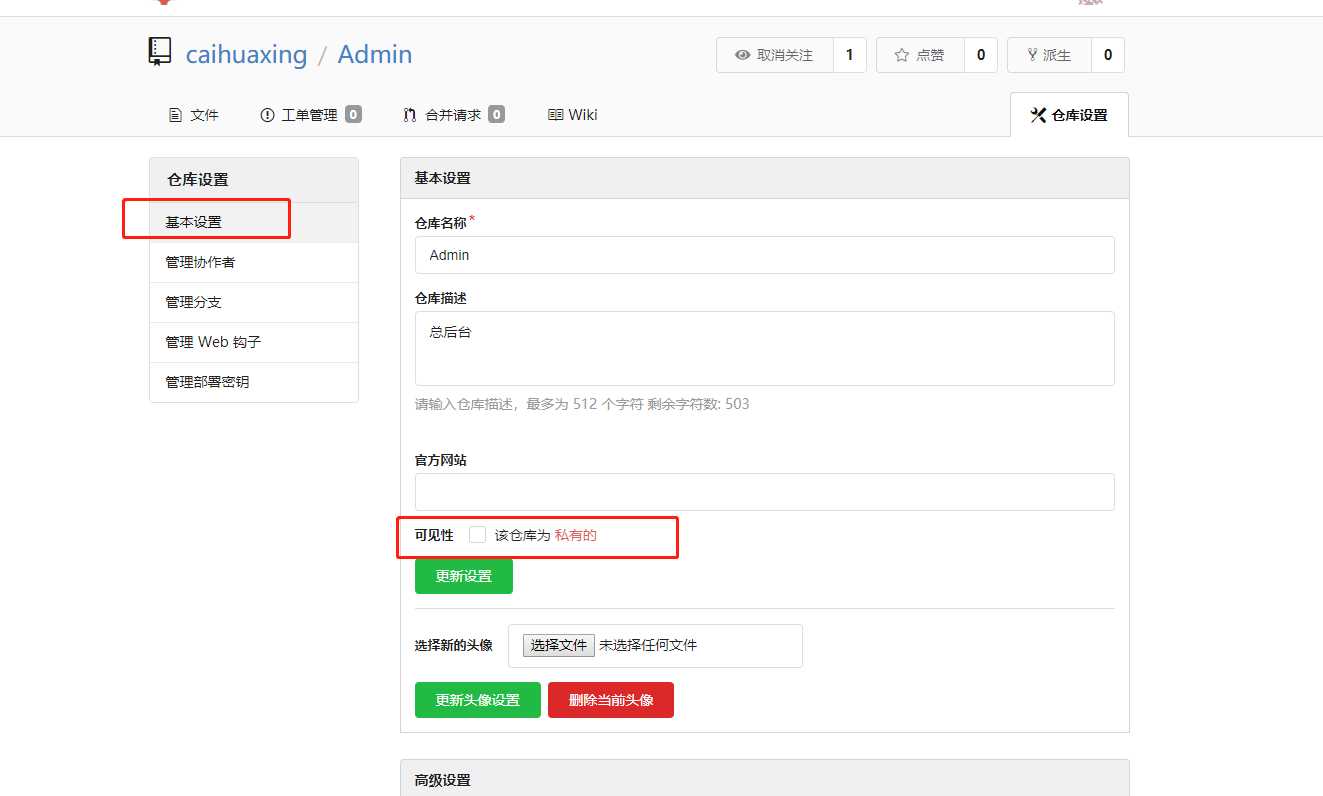Click the document icon on 文件 tab
1323x796 pixels.
coord(175,115)
